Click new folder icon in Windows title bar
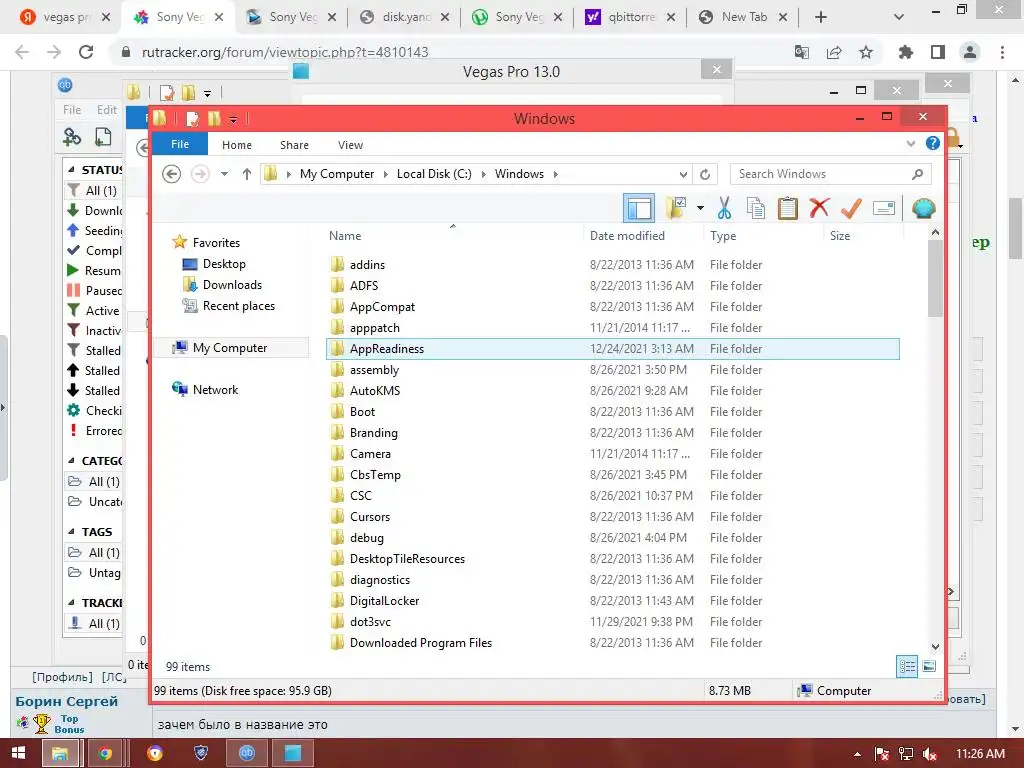The width and height of the screenshot is (1024, 768). (x=214, y=119)
